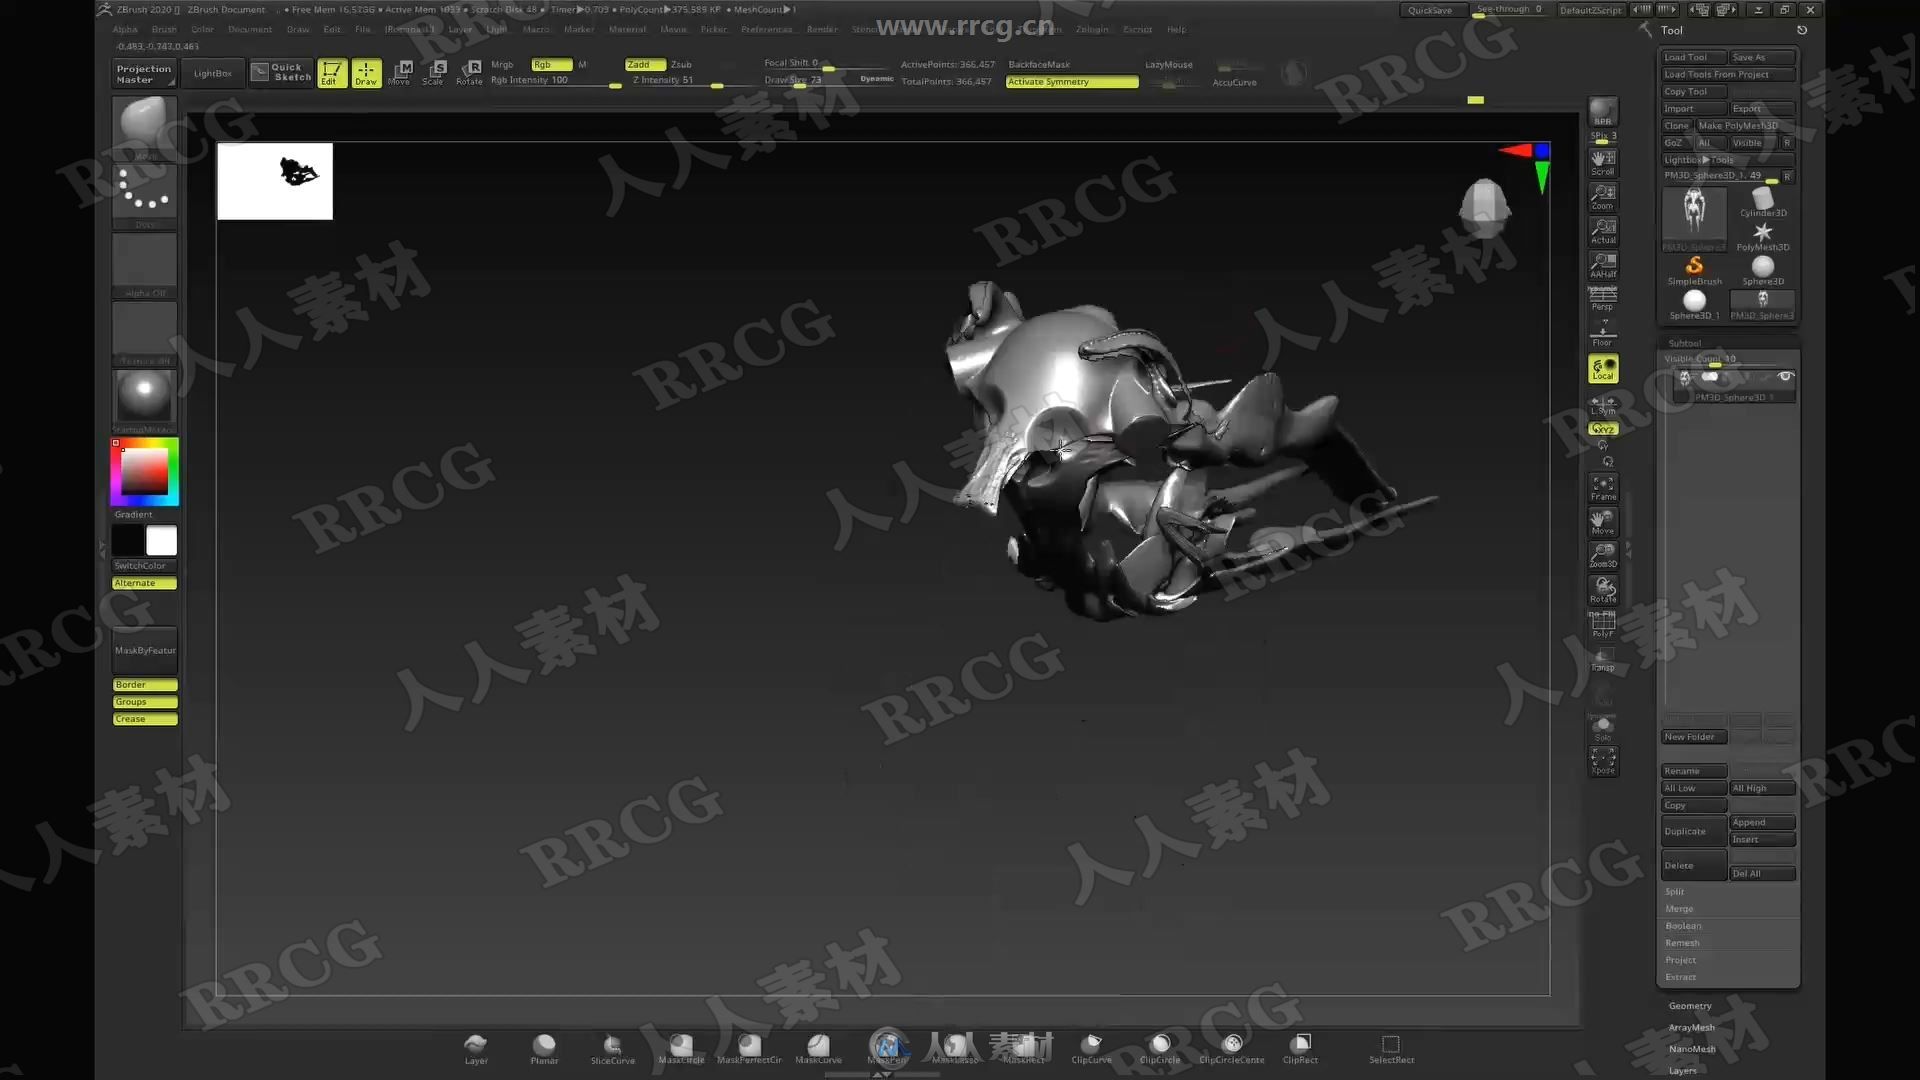
Task: Open the Render menu
Action: pyautogui.click(x=822, y=29)
